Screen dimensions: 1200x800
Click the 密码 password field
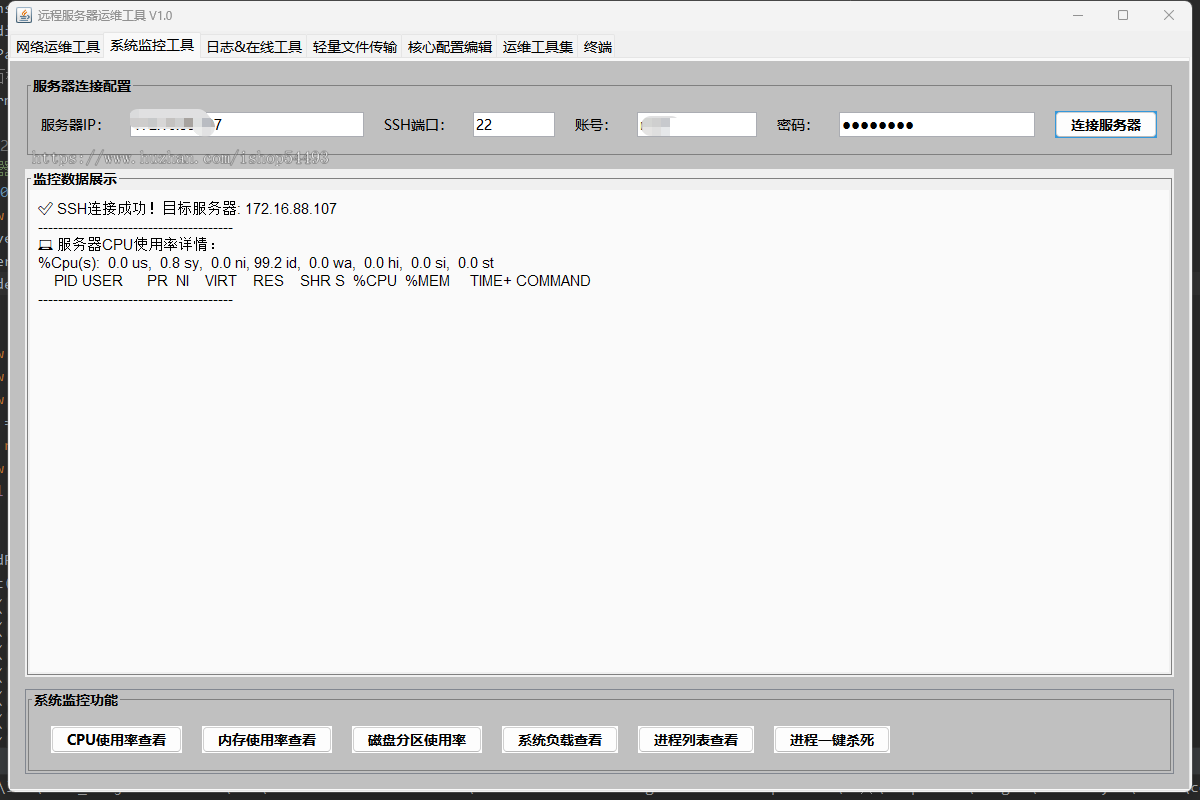click(x=937, y=125)
